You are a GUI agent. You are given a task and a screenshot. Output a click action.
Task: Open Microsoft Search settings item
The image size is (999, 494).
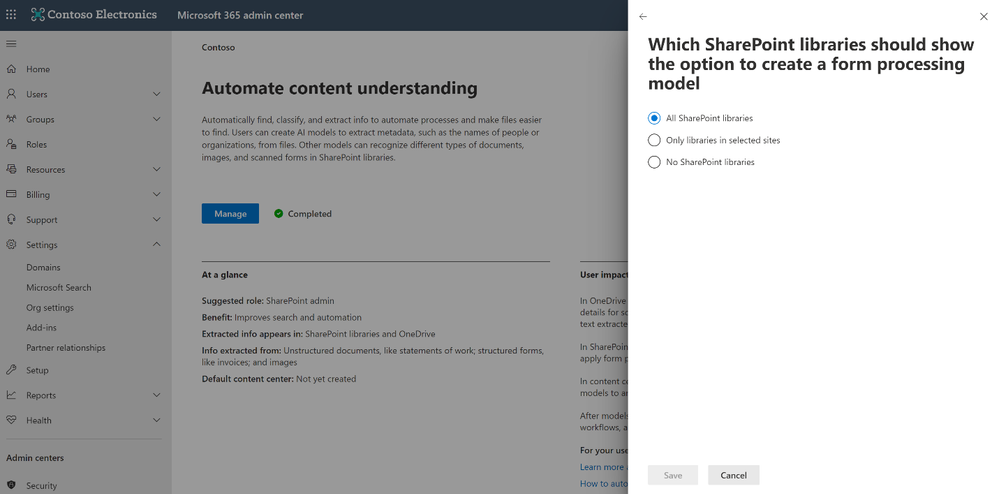(x=59, y=288)
